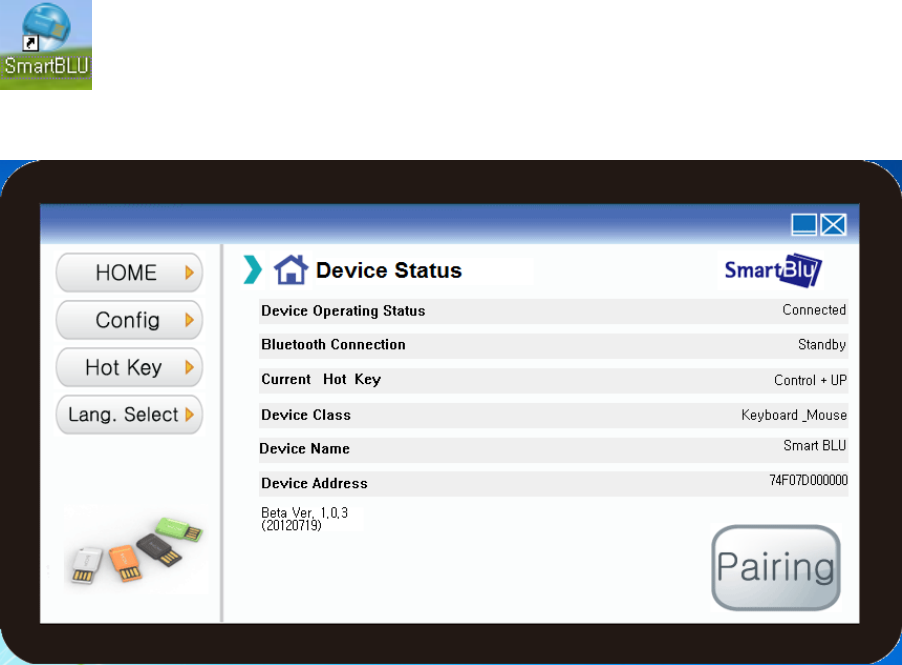Click the 74F07D000000 address value
902x665 pixels.
809,480
